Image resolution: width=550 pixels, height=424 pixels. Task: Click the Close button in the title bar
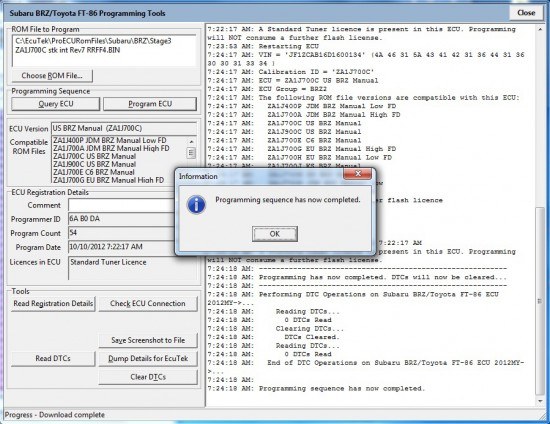(x=526, y=13)
